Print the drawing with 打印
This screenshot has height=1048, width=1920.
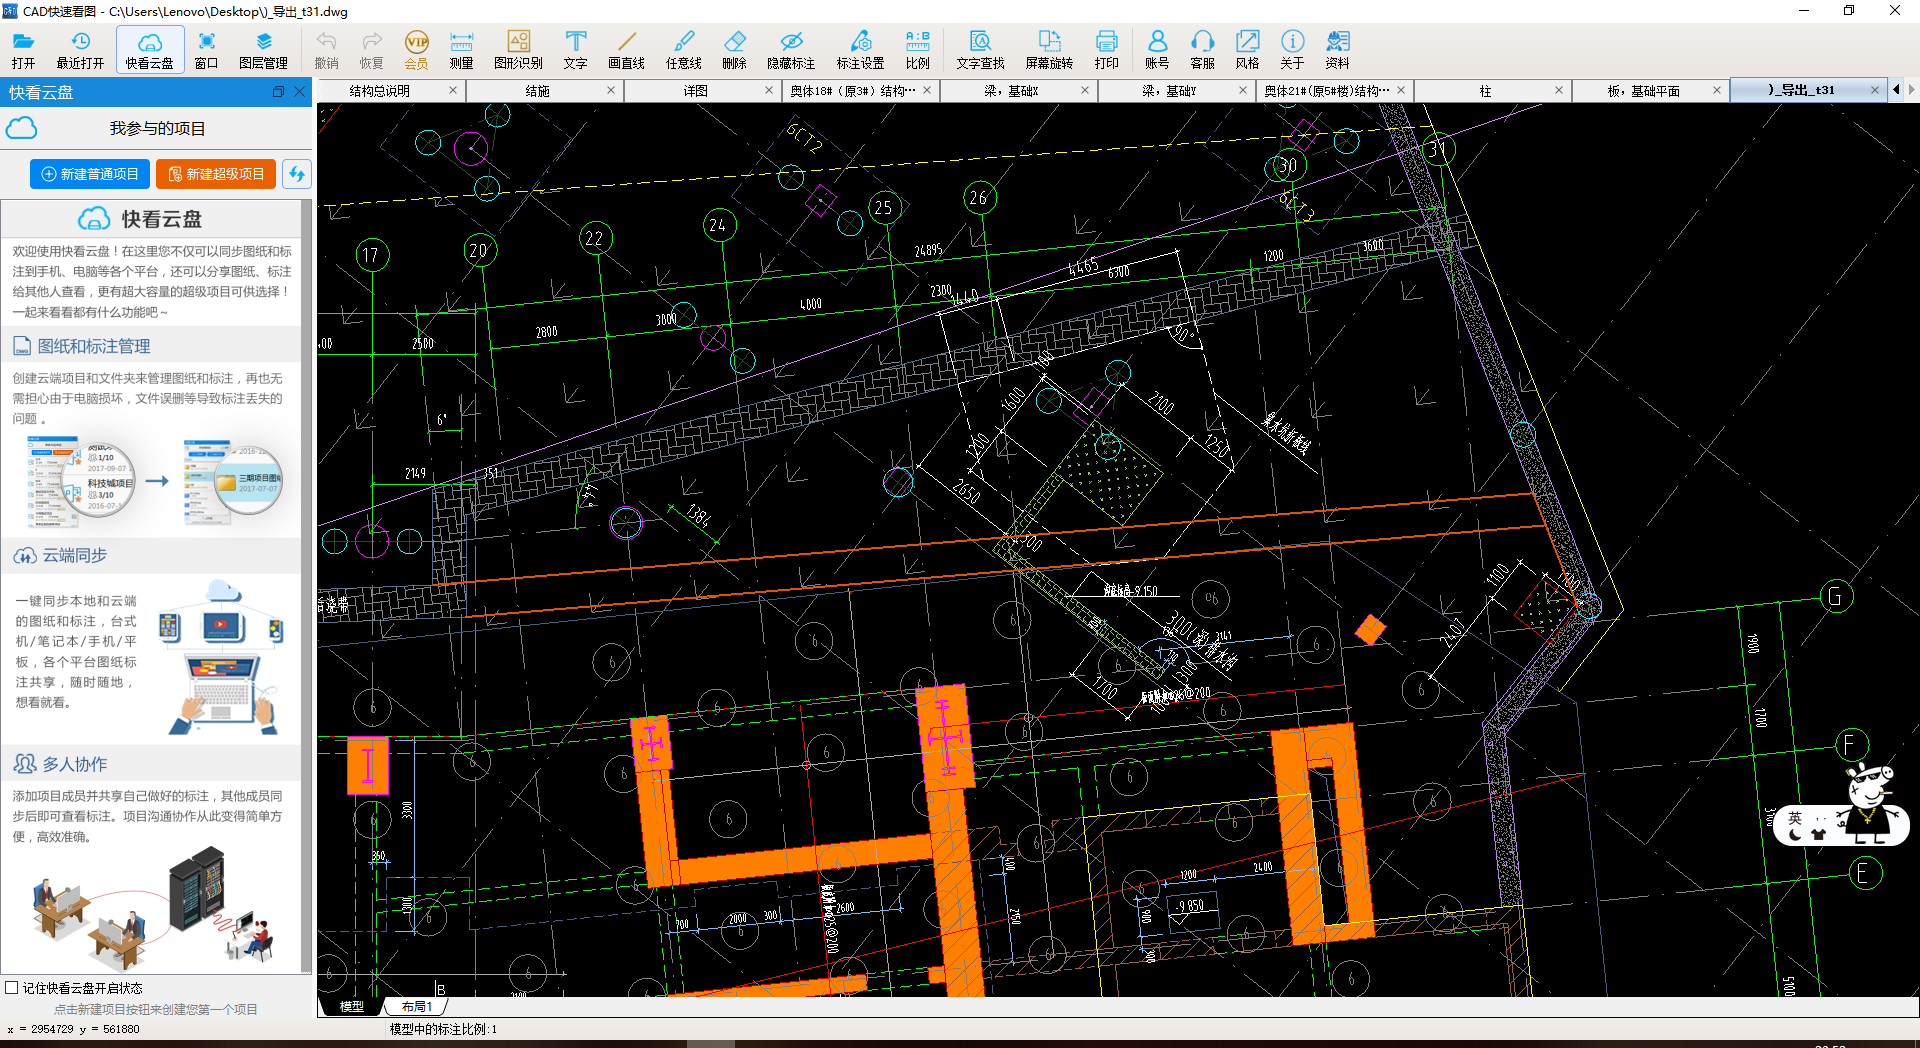tap(1106, 49)
